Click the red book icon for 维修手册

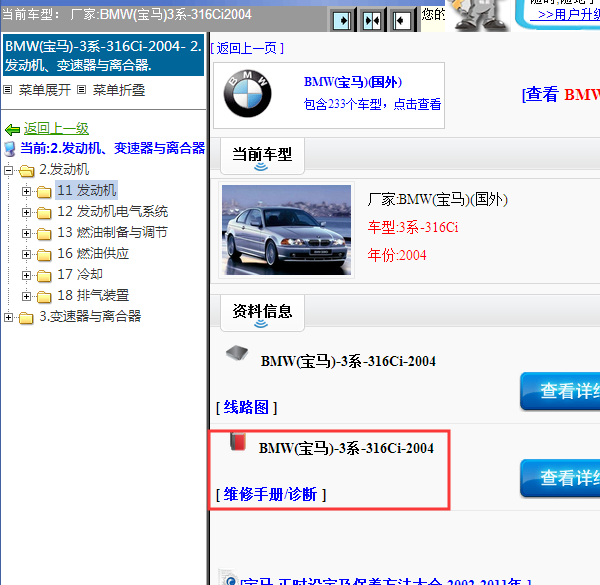click(238, 442)
